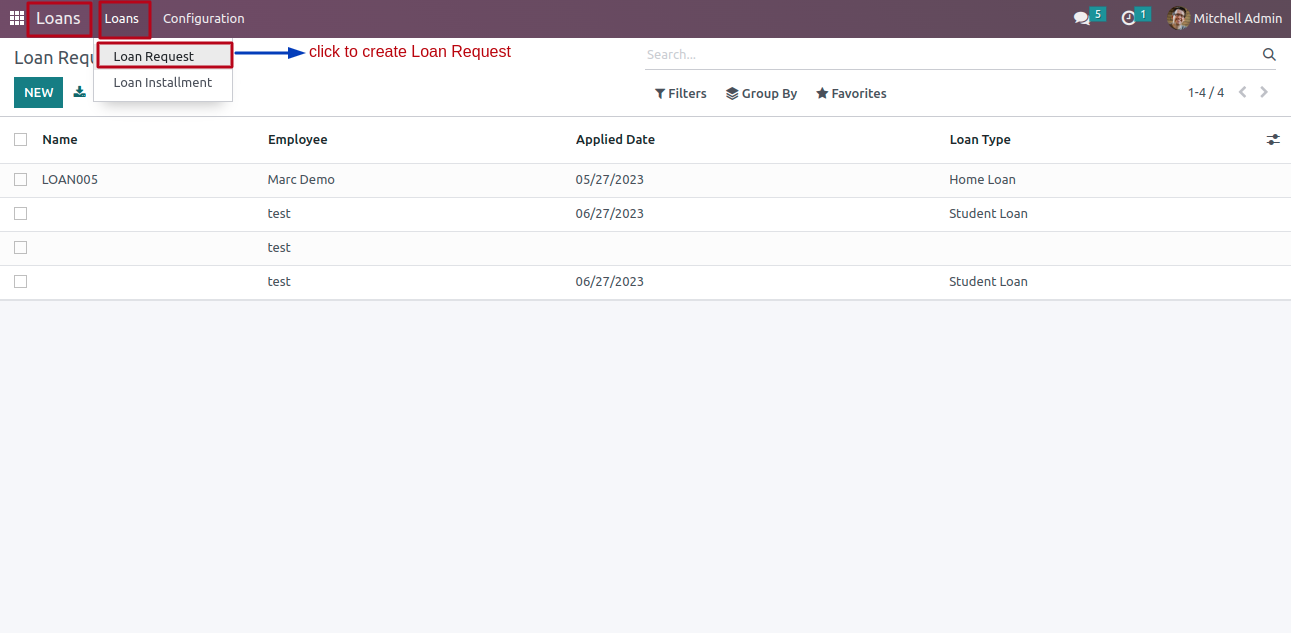Viewport: 1291px width, 633px height.
Task: Click the download export icon beside NEW
Action: pyautogui.click(x=80, y=92)
